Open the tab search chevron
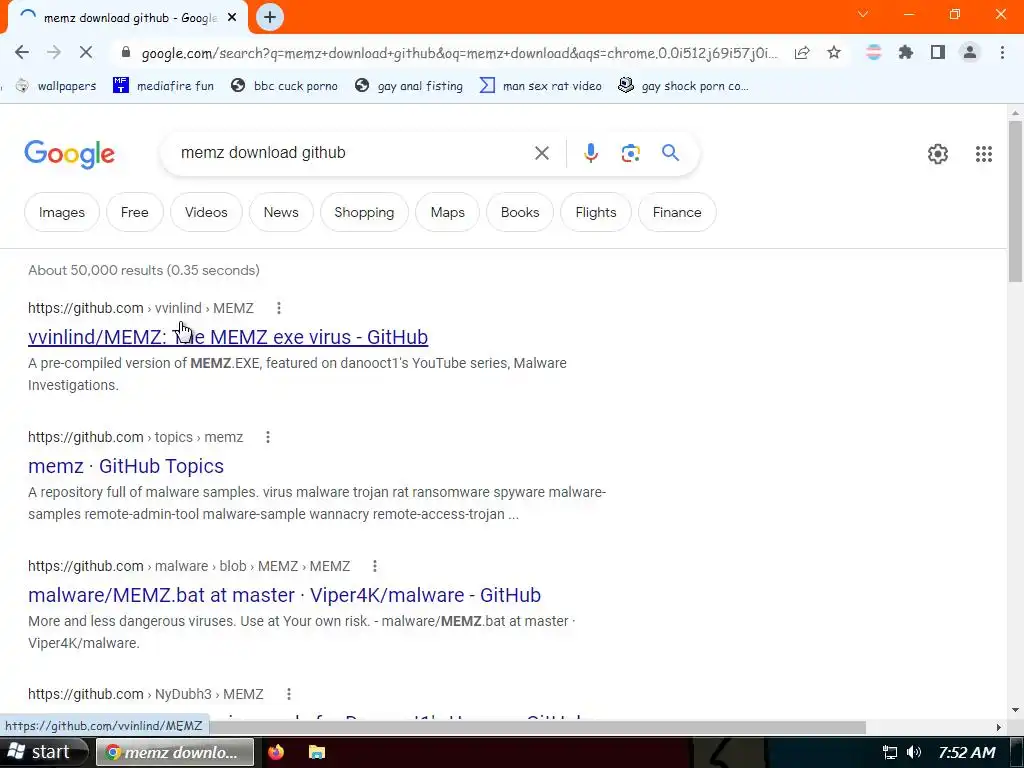This screenshot has width=1024, height=768. tap(863, 14)
